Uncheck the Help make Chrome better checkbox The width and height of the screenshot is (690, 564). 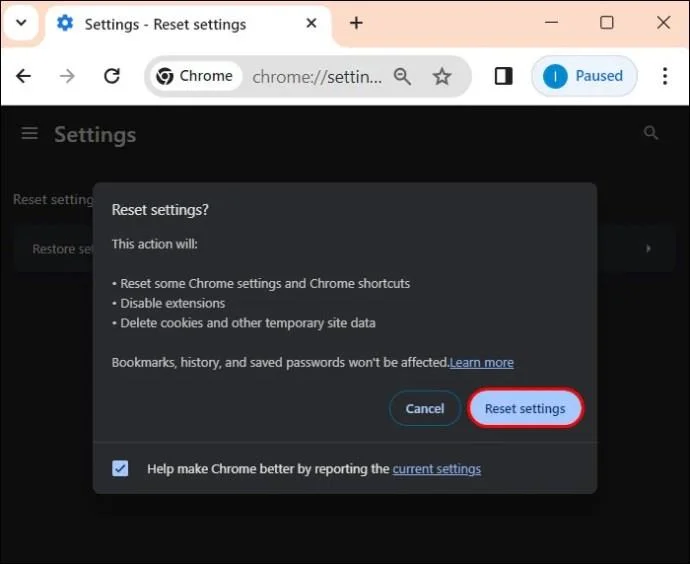point(120,468)
